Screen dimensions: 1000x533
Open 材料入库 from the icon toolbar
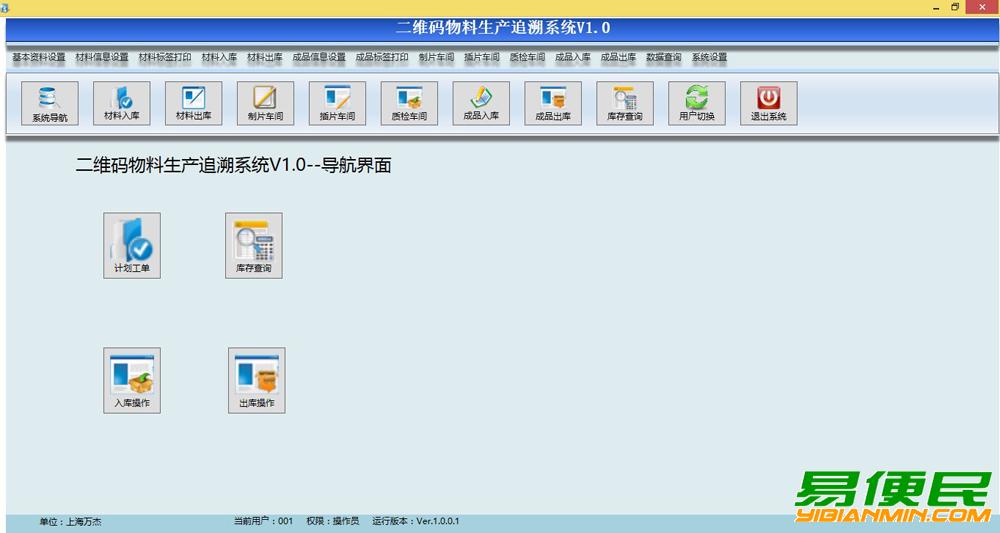(121, 103)
